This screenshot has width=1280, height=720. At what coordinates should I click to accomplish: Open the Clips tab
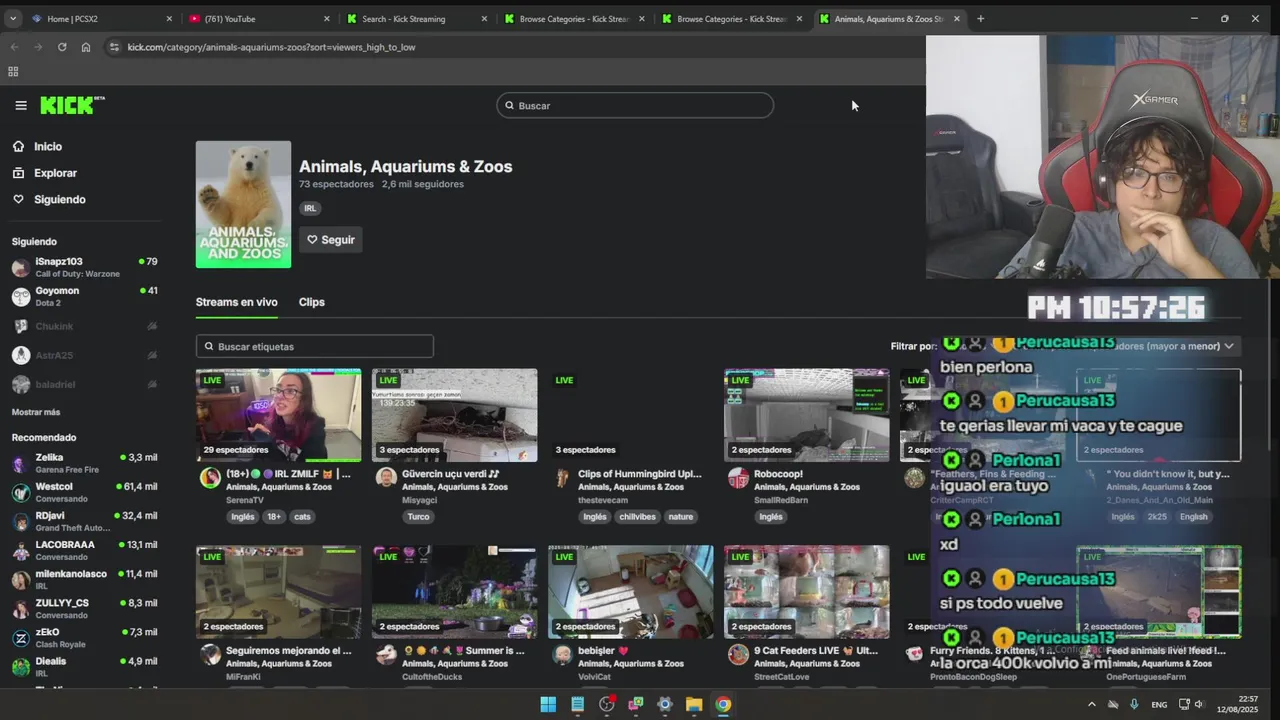pos(312,302)
